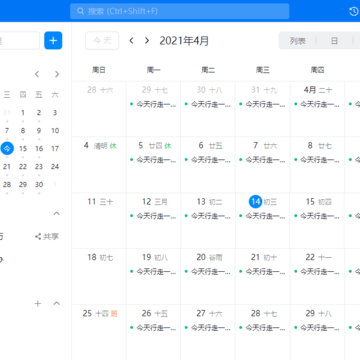This screenshot has width=360, height=360.
Task: Select 22 in mini calendar
Action: pos(23,166)
